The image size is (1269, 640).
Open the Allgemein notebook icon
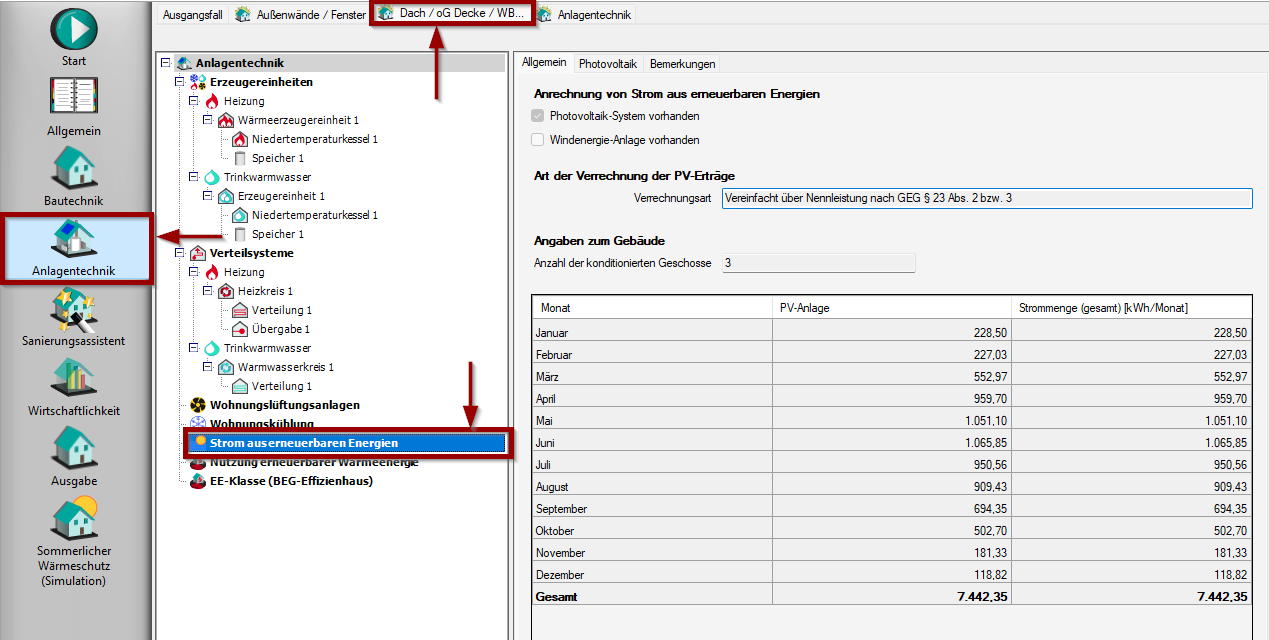tap(74, 99)
